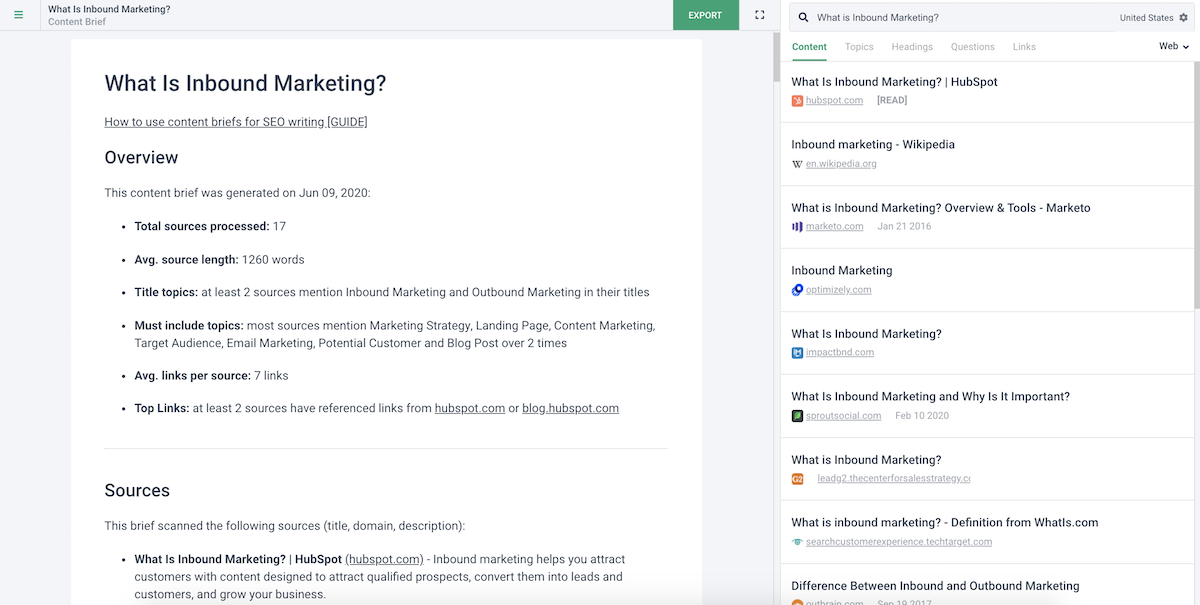
Task: Click the Sprout Social favicon icon
Action: [x=797, y=416]
